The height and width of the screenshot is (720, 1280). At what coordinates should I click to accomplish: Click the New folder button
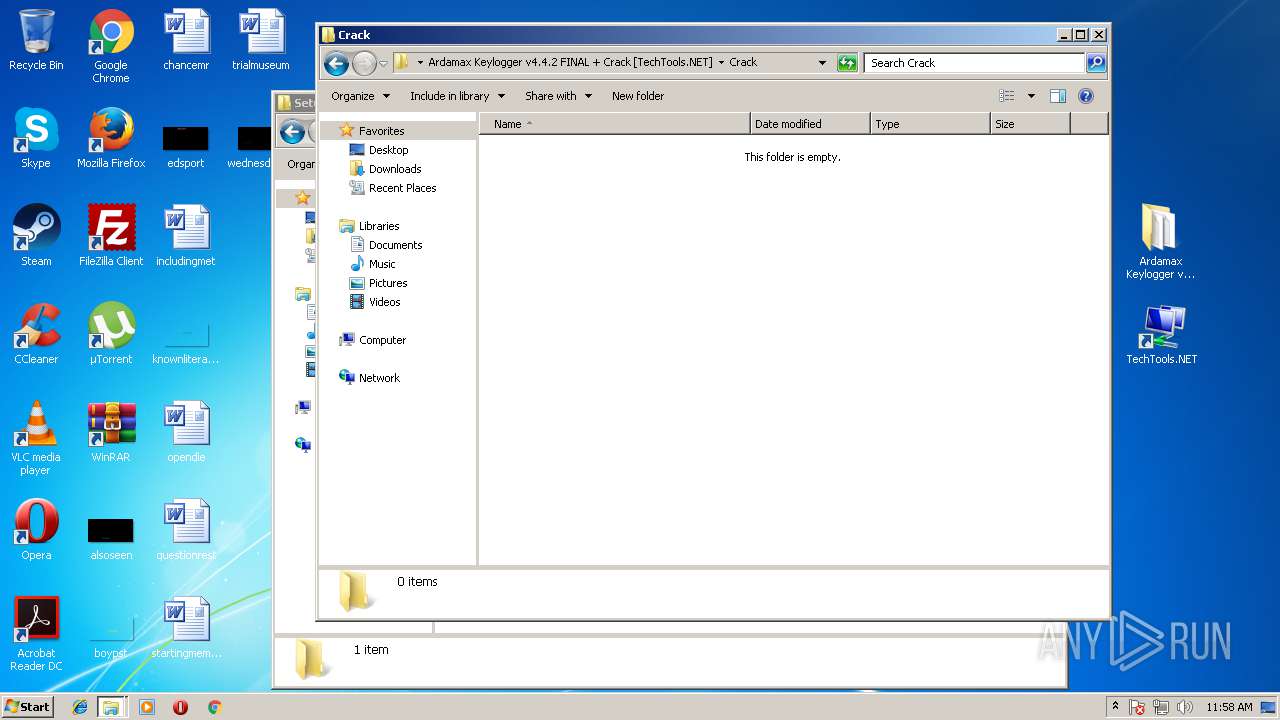[638, 96]
